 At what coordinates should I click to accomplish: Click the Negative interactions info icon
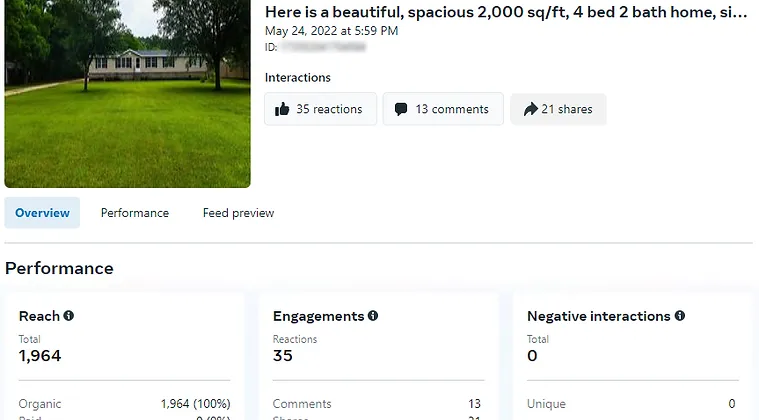(x=680, y=316)
